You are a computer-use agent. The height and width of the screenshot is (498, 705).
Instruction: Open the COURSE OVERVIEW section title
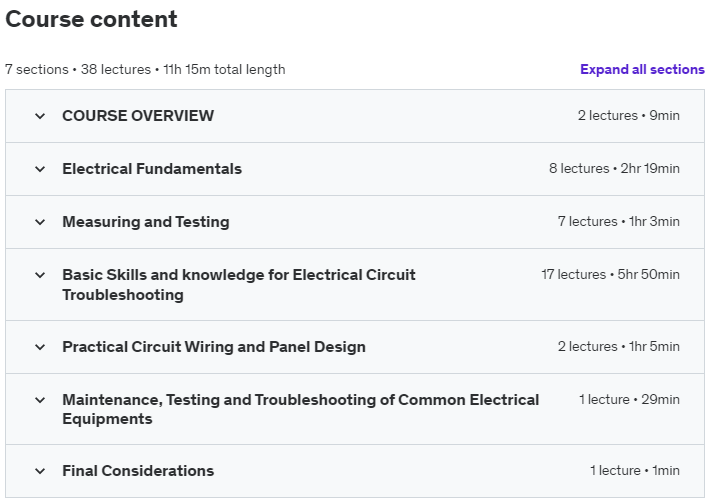pos(138,116)
